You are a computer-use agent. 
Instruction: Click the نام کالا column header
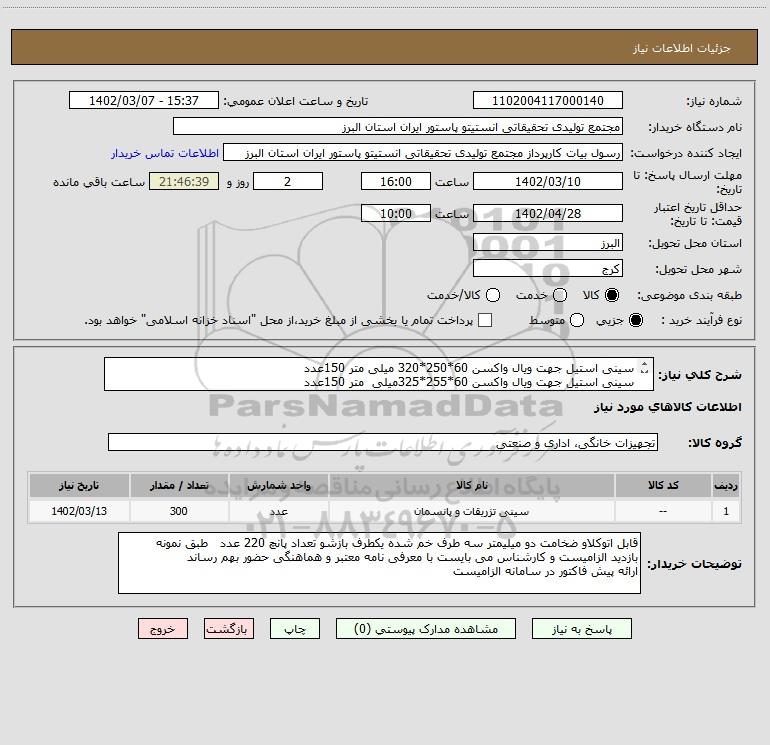click(x=472, y=486)
